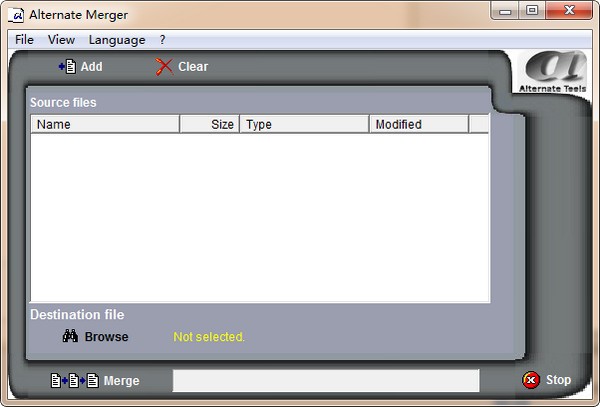Open the View menu
Screen dimensions: 600x407
pyautogui.click(x=61, y=40)
